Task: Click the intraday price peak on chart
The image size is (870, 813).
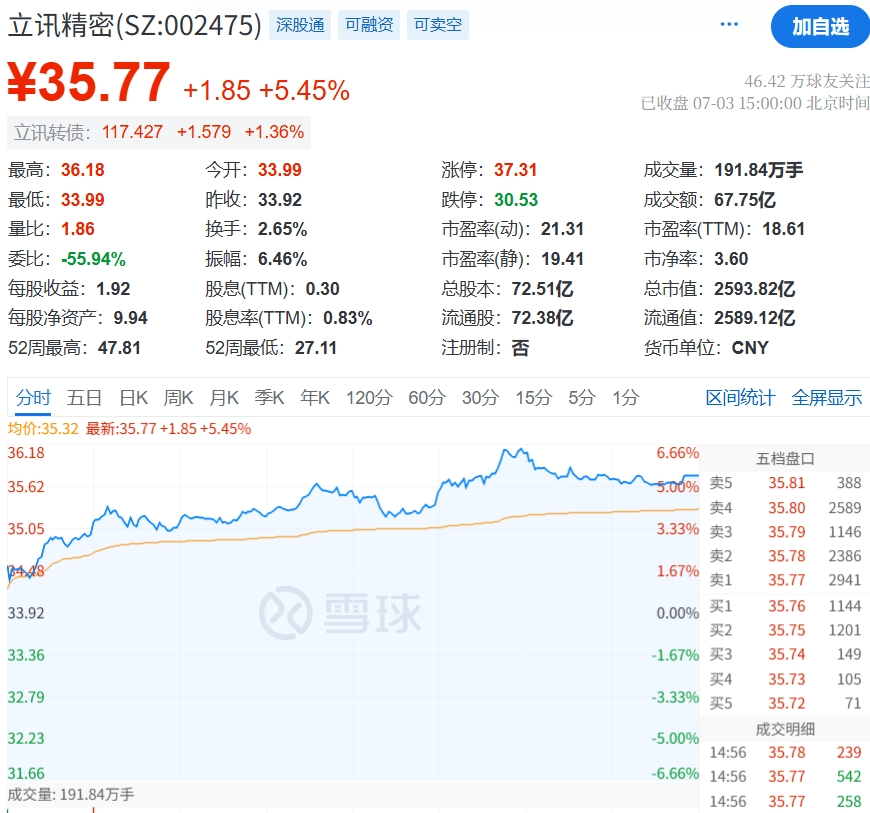Action: click(520, 450)
